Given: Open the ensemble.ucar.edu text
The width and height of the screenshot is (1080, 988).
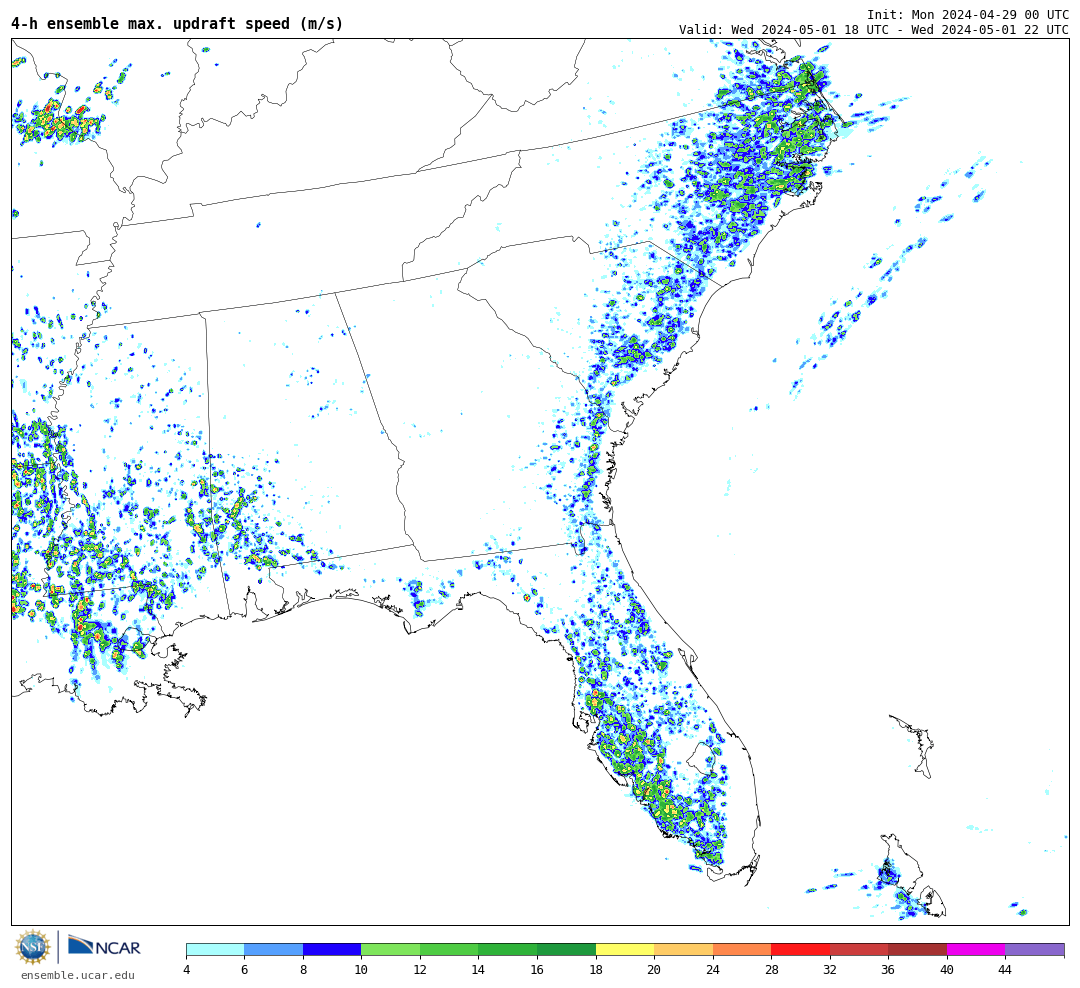Looking at the screenshot, I should pos(77,975).
